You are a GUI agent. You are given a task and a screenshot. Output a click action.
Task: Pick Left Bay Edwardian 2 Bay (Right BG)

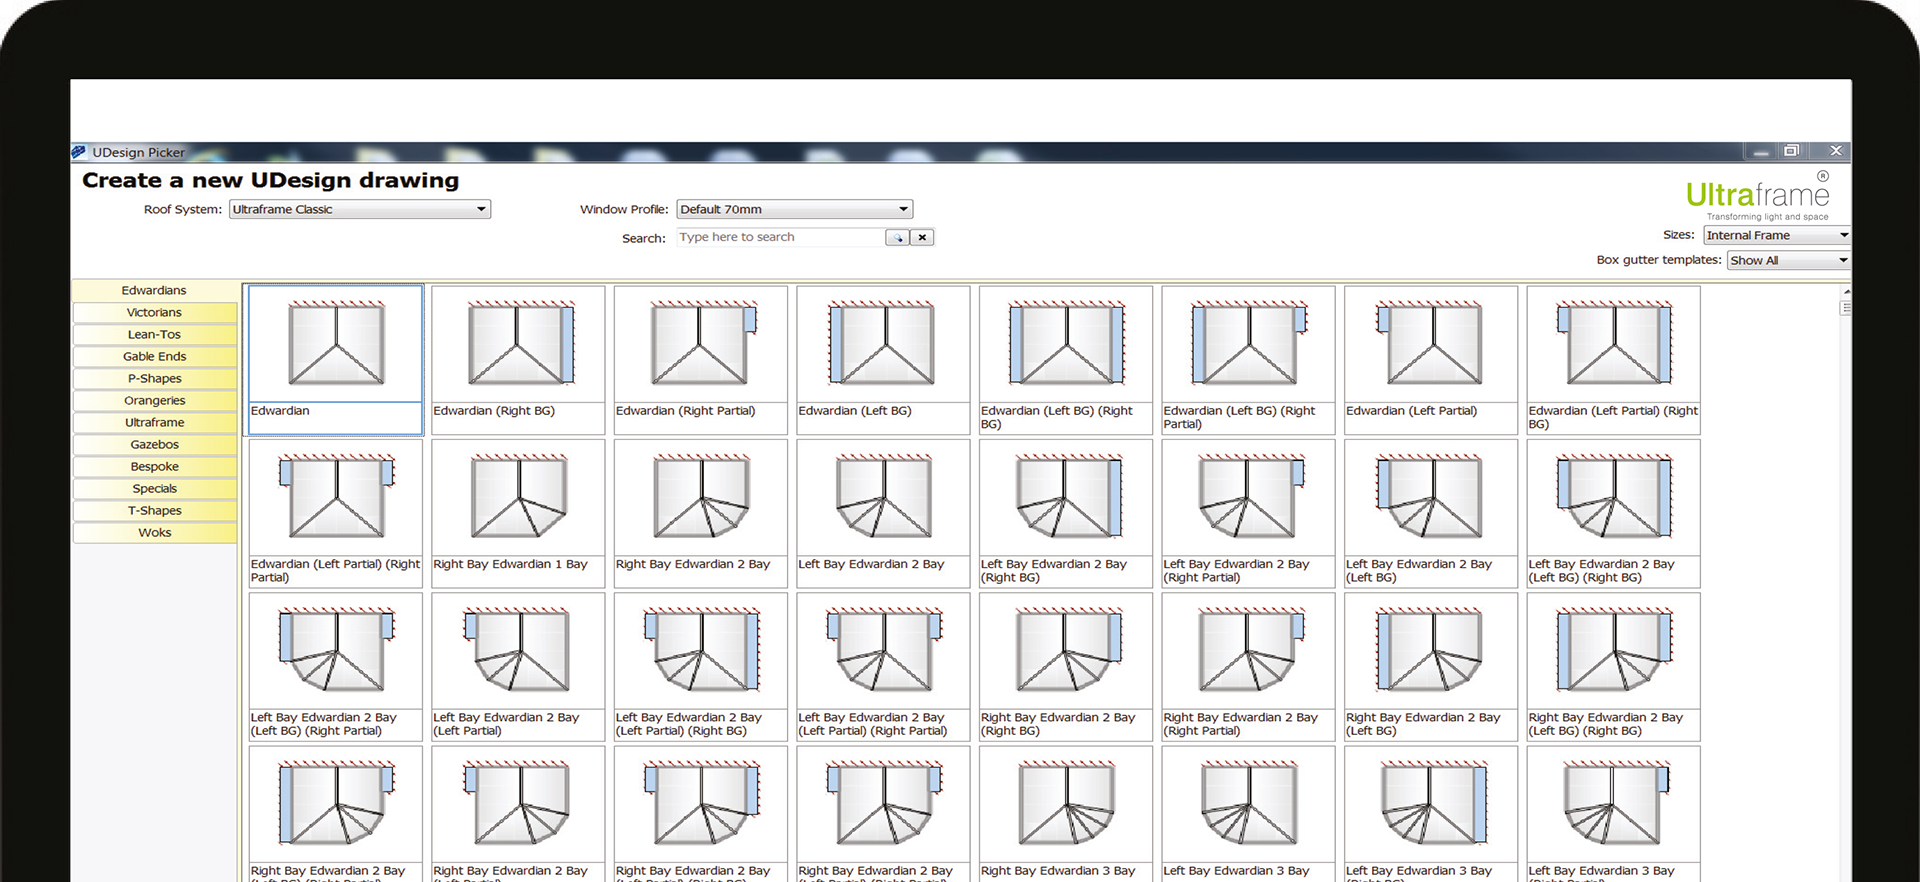(1066, 513)
